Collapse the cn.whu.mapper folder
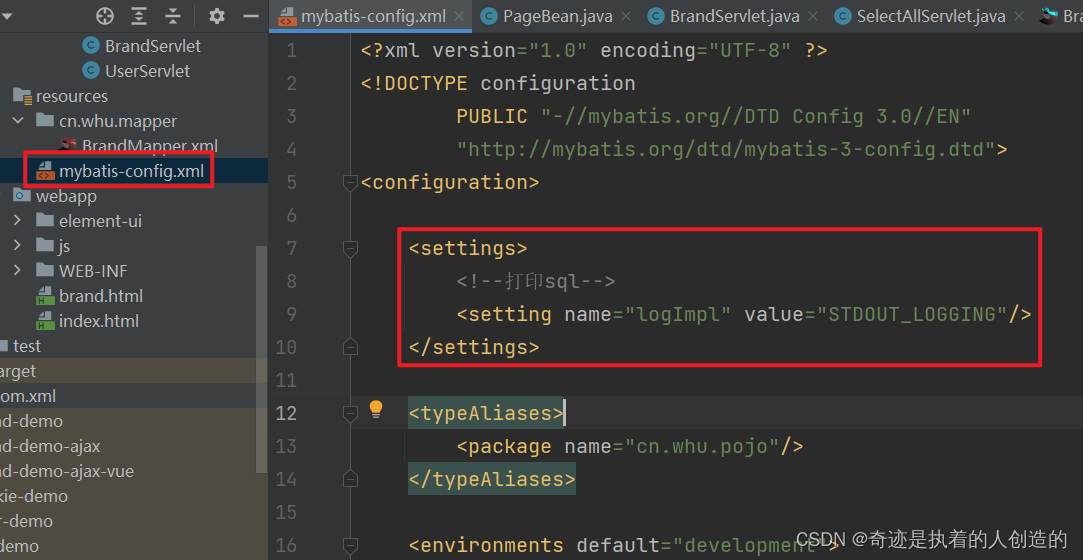This screenshot has width=1083, height=560. point(18,121)
